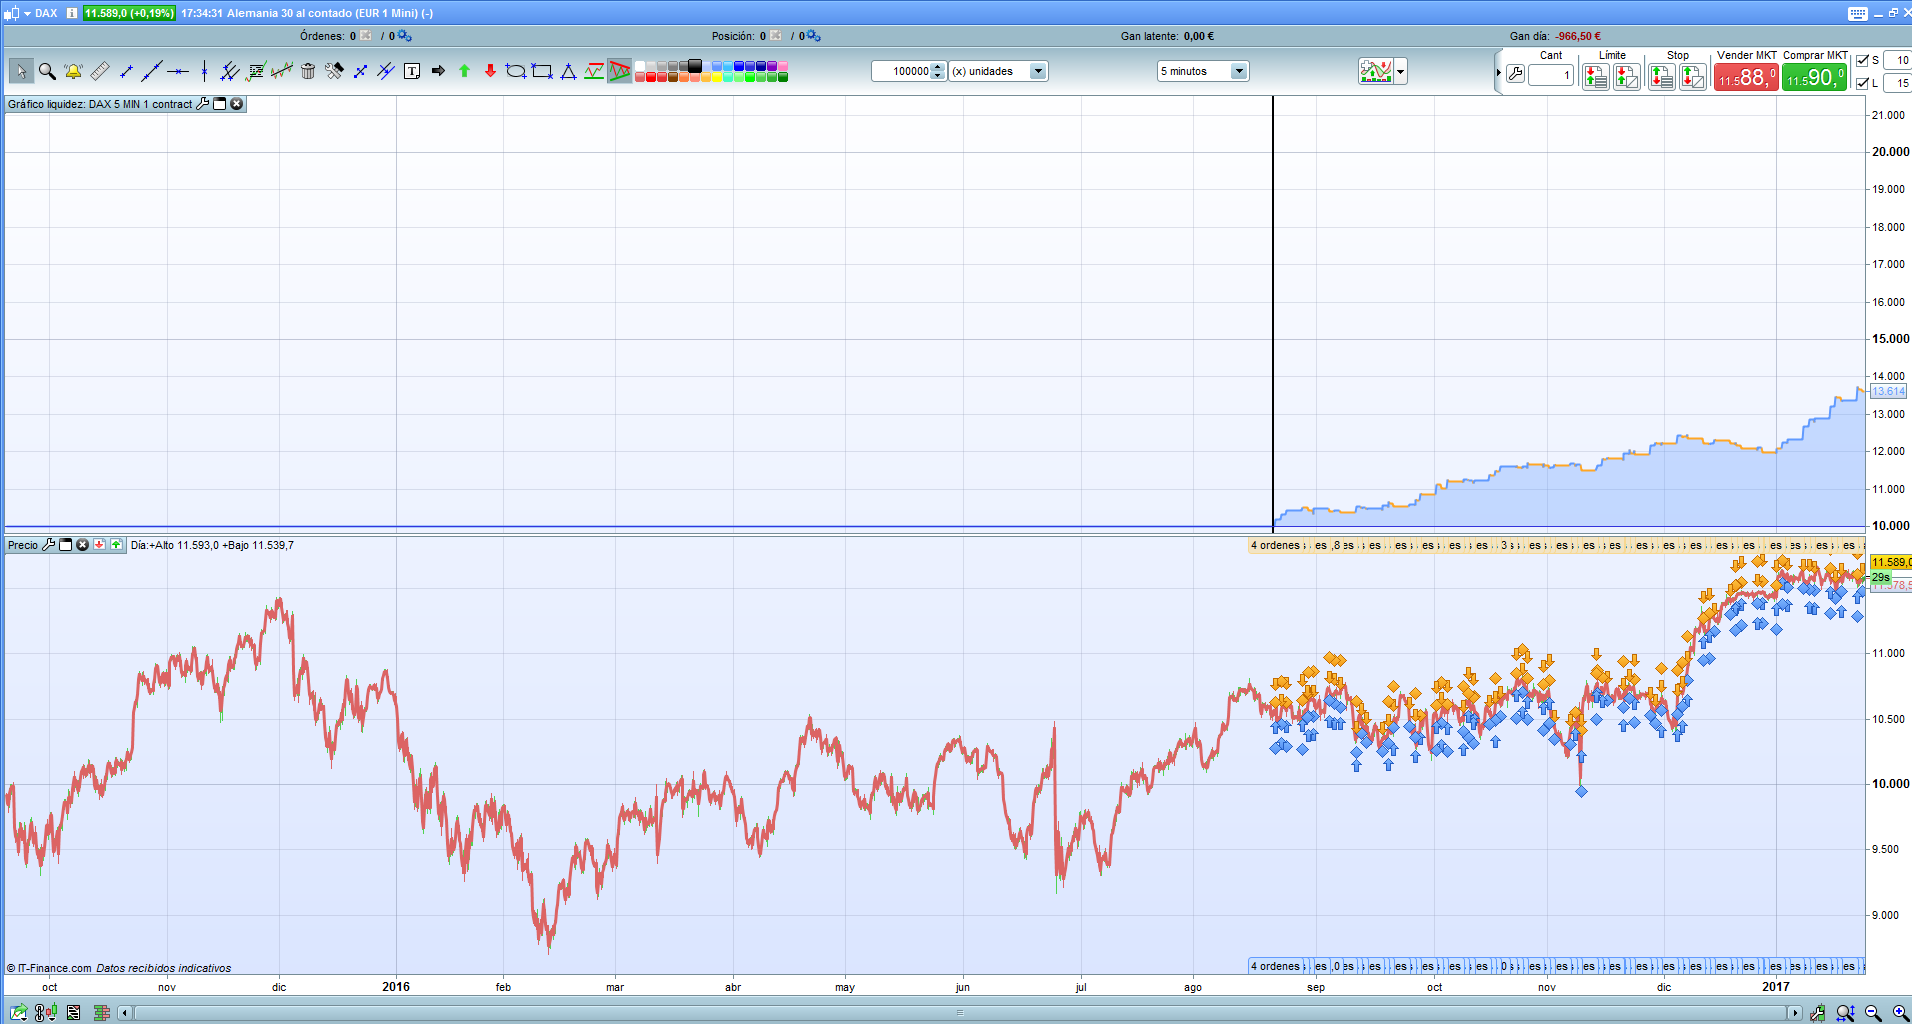The image size is (1912, 1024).
Task: Open the add indicator chart button
Action: coord(1376,71)
